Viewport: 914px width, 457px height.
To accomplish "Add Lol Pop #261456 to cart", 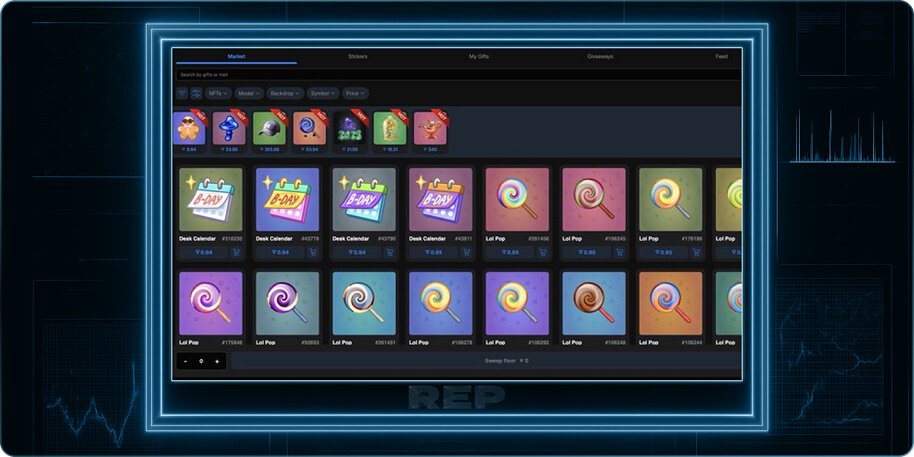I will (543, 252).
